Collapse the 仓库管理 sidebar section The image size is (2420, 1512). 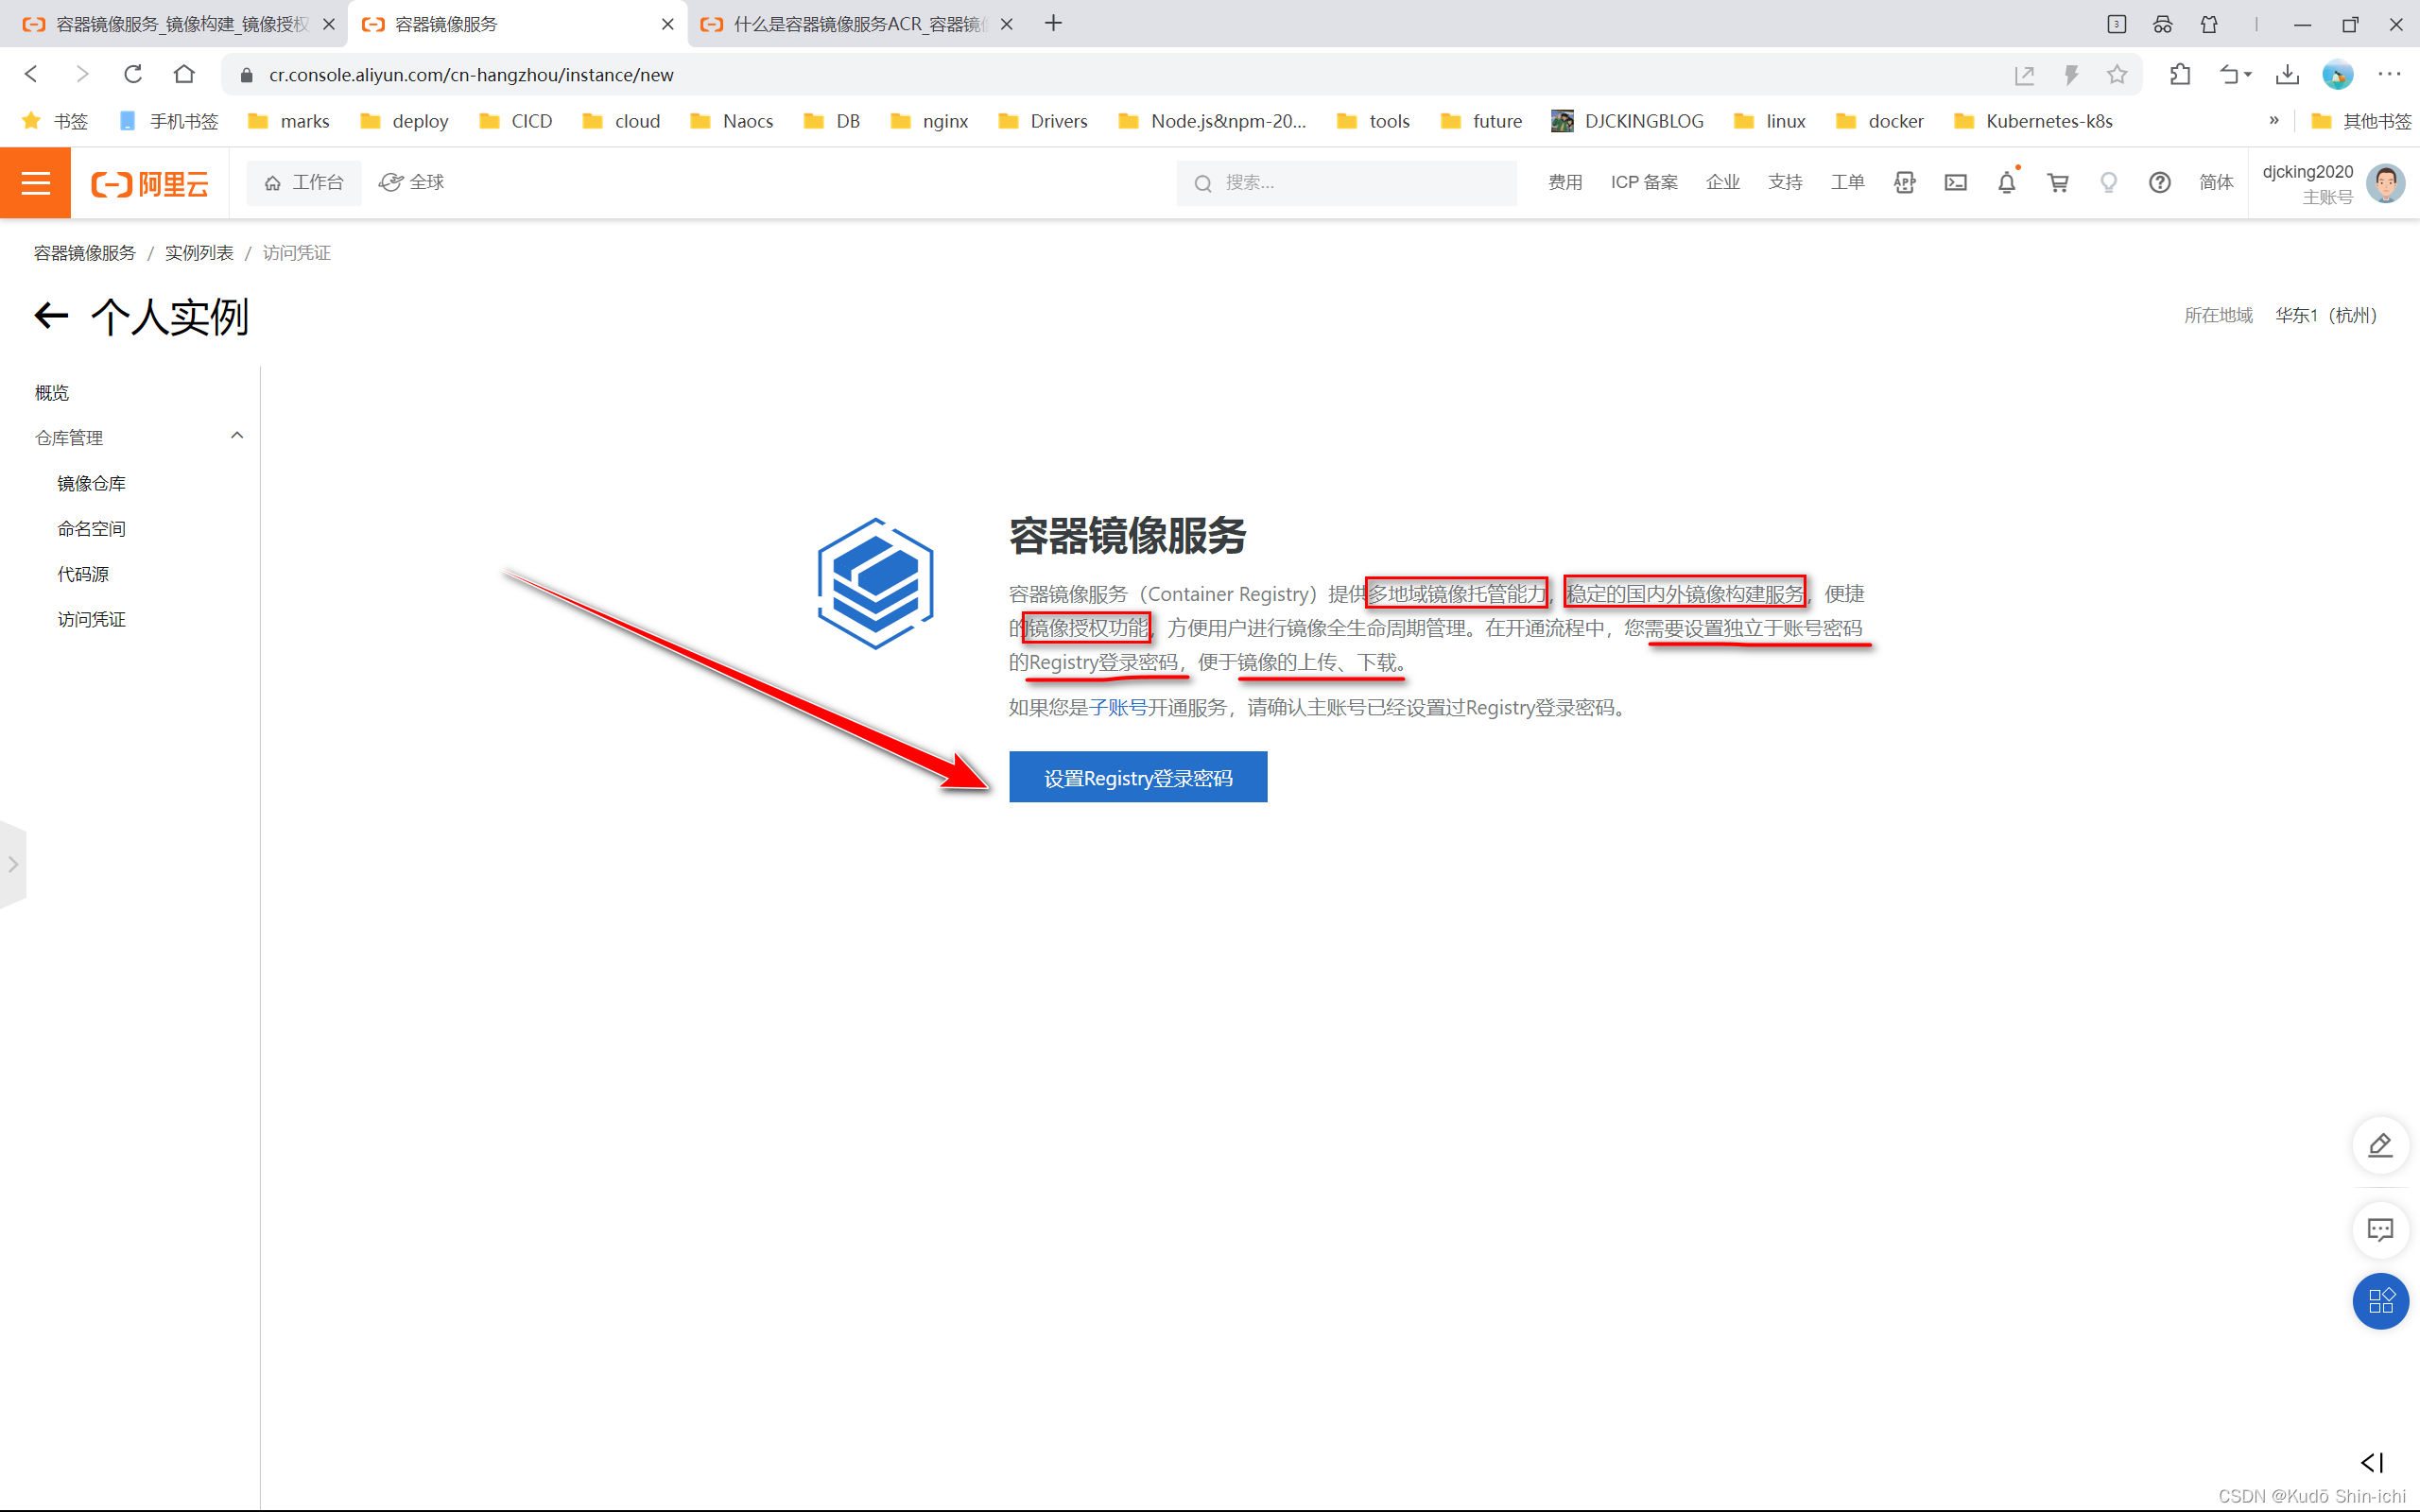(x=237, y=436)
